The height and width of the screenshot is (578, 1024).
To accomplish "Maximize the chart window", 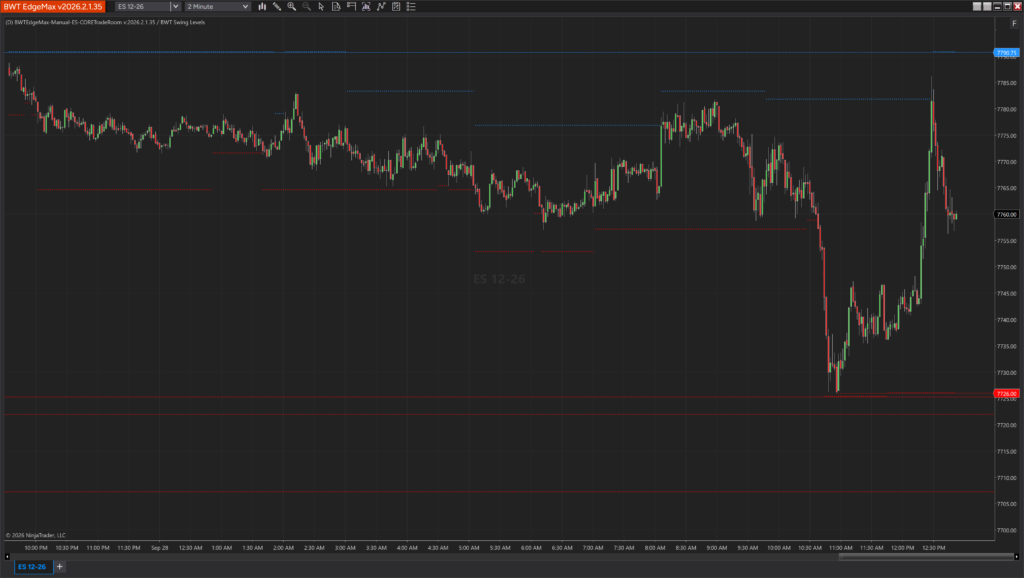I will (x=1007, y=7).
